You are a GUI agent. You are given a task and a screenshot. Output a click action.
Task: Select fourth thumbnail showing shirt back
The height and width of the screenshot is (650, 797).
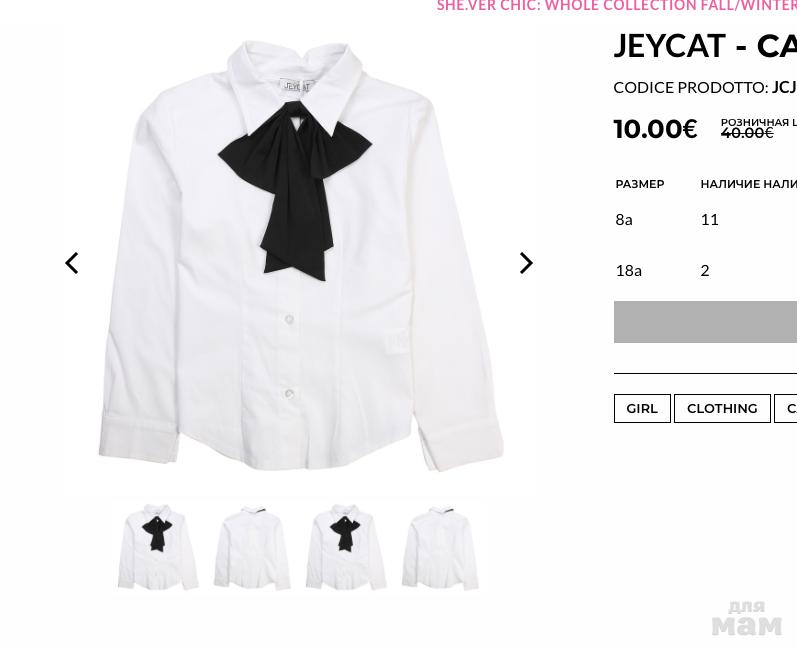(440, 547)
